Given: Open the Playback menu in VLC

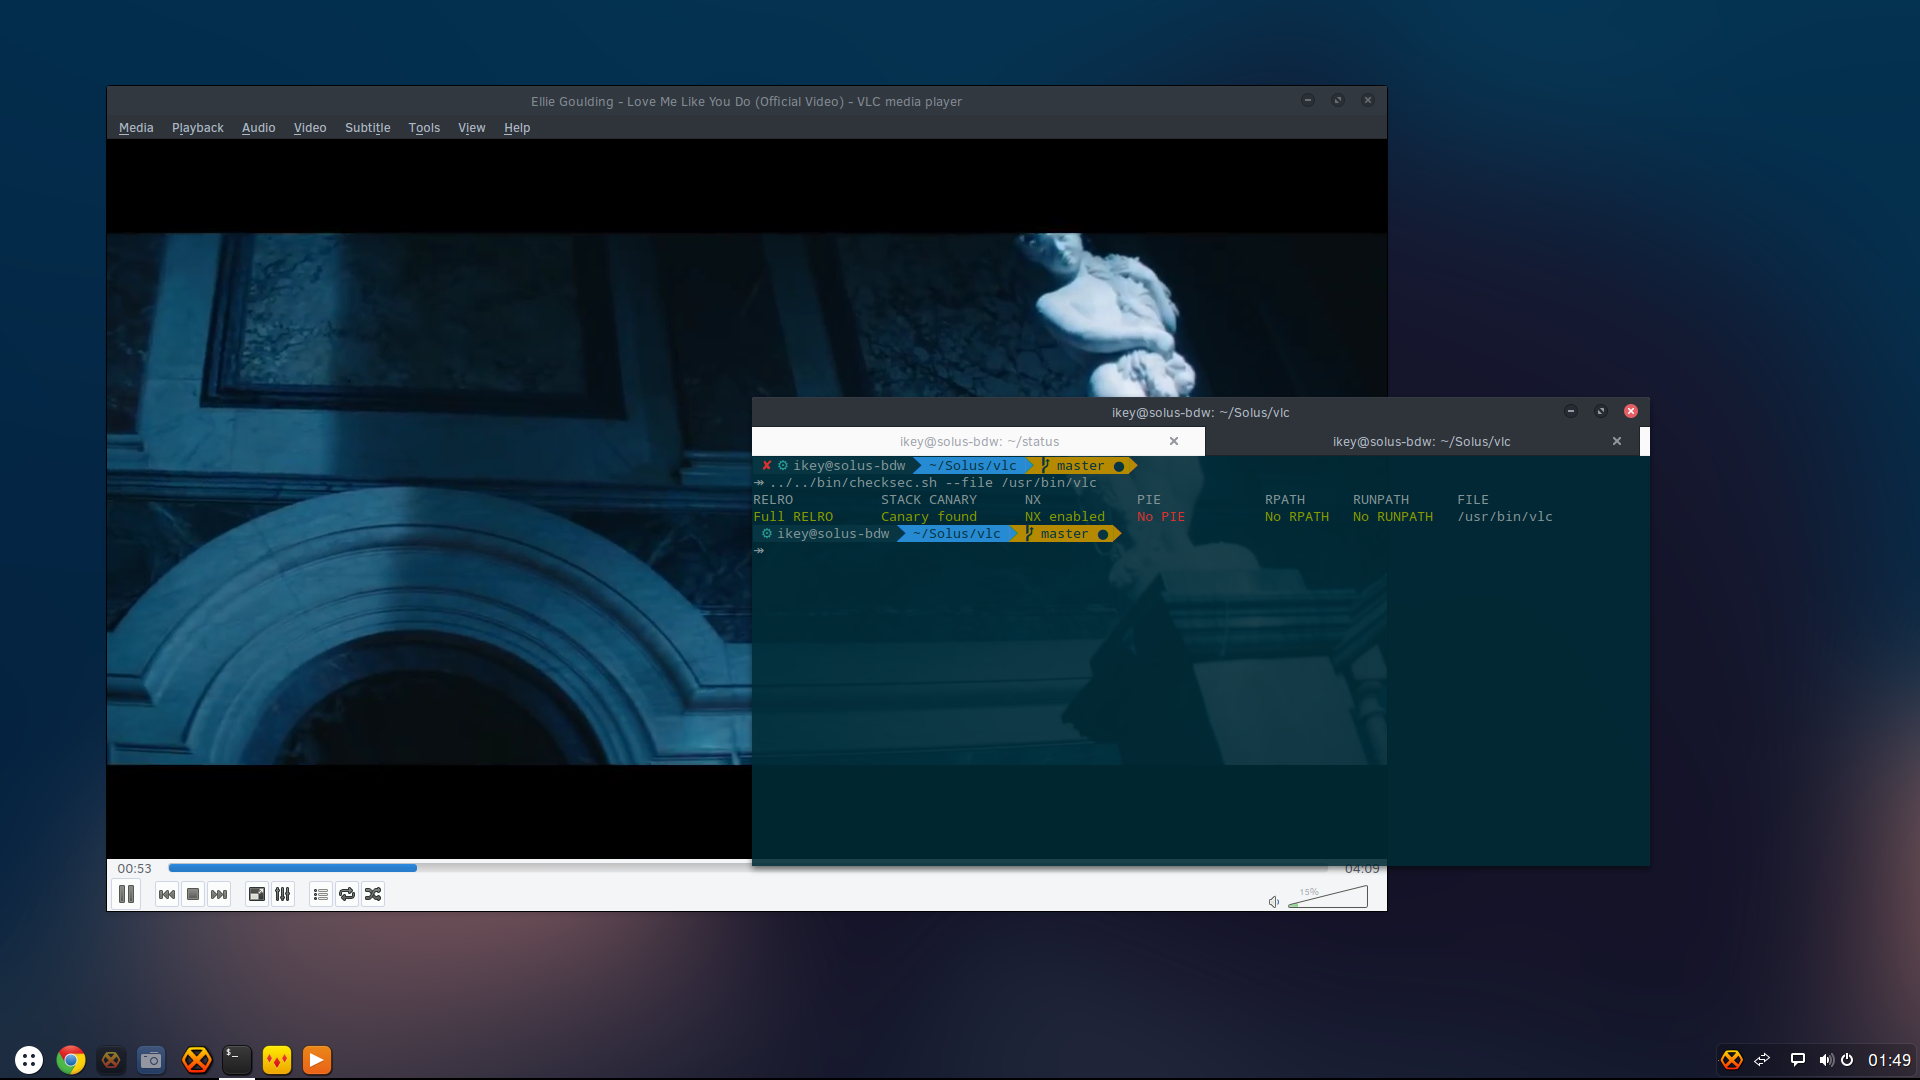Looking at the screenshot, I should (x=198, y=128).
